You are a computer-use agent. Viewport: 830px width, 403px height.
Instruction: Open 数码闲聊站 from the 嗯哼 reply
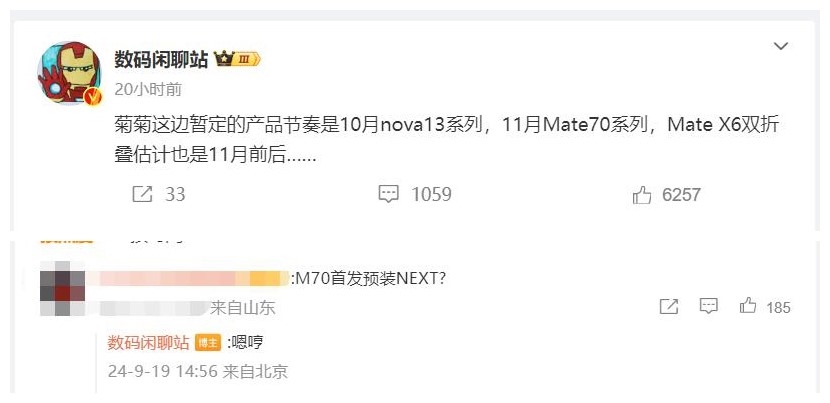pos(148,343)
